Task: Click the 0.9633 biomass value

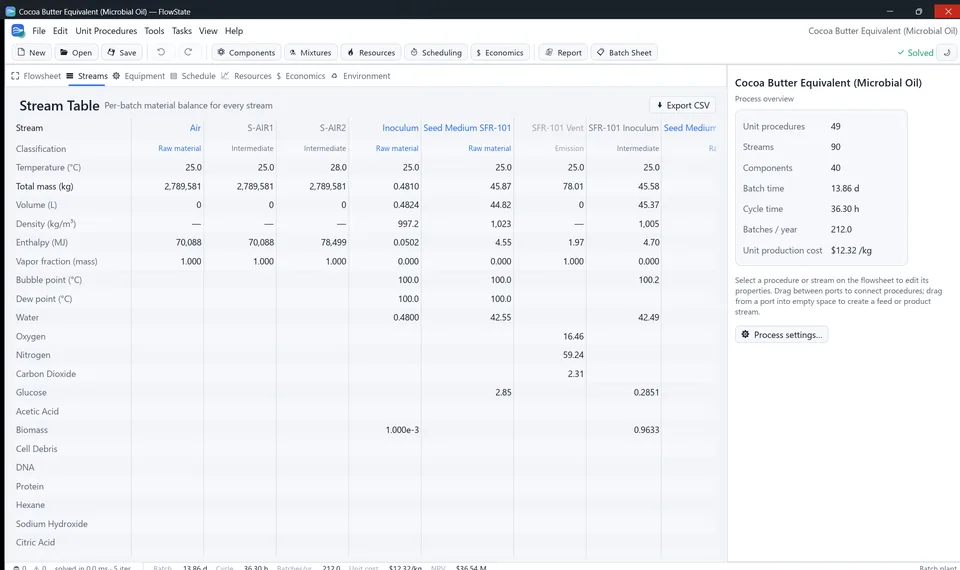Action: tap(647, 430)
